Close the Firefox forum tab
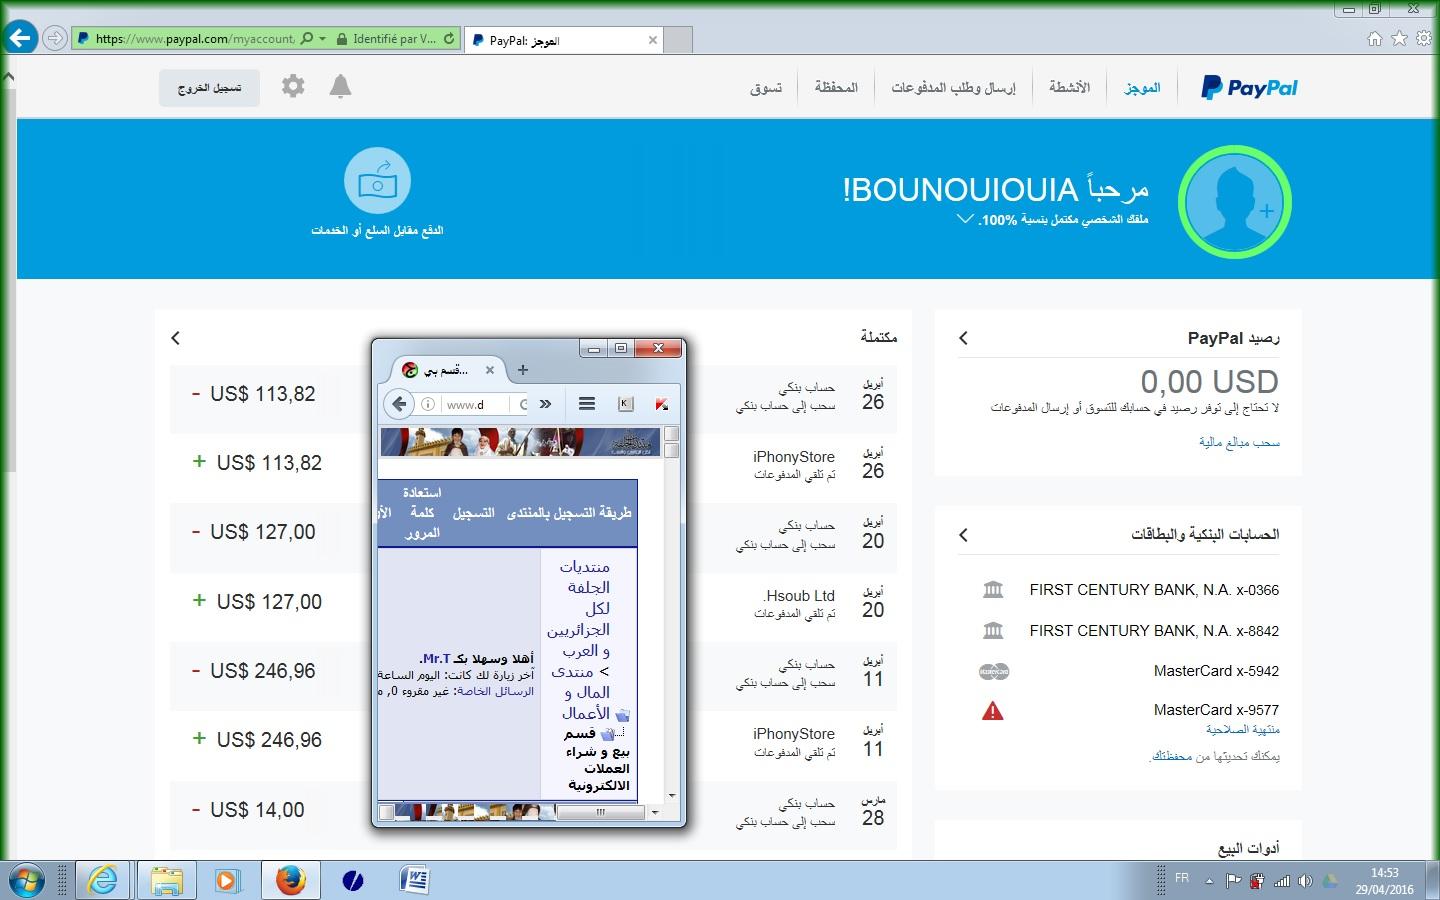Image resolution: width=1440 pixels, height=900 pixels. click(x=490, y=370)
